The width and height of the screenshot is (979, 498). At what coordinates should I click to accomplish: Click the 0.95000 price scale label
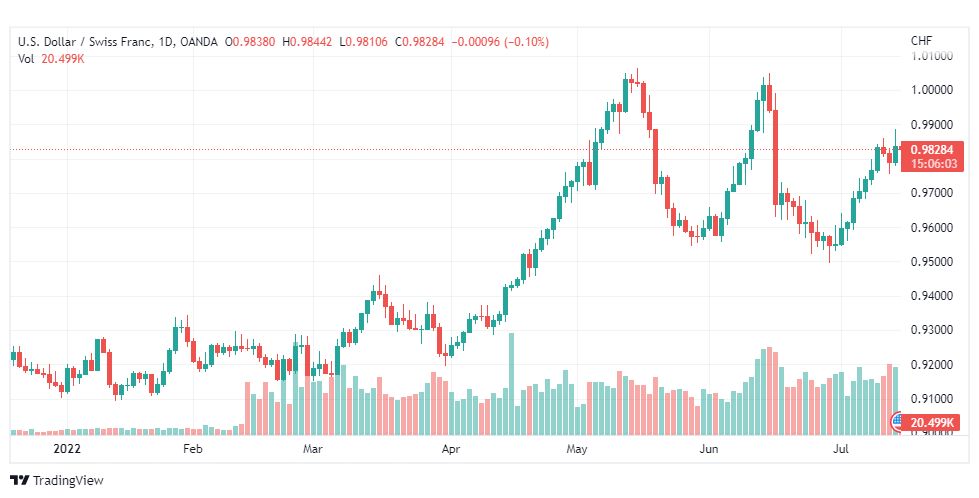tap(932, 261)
